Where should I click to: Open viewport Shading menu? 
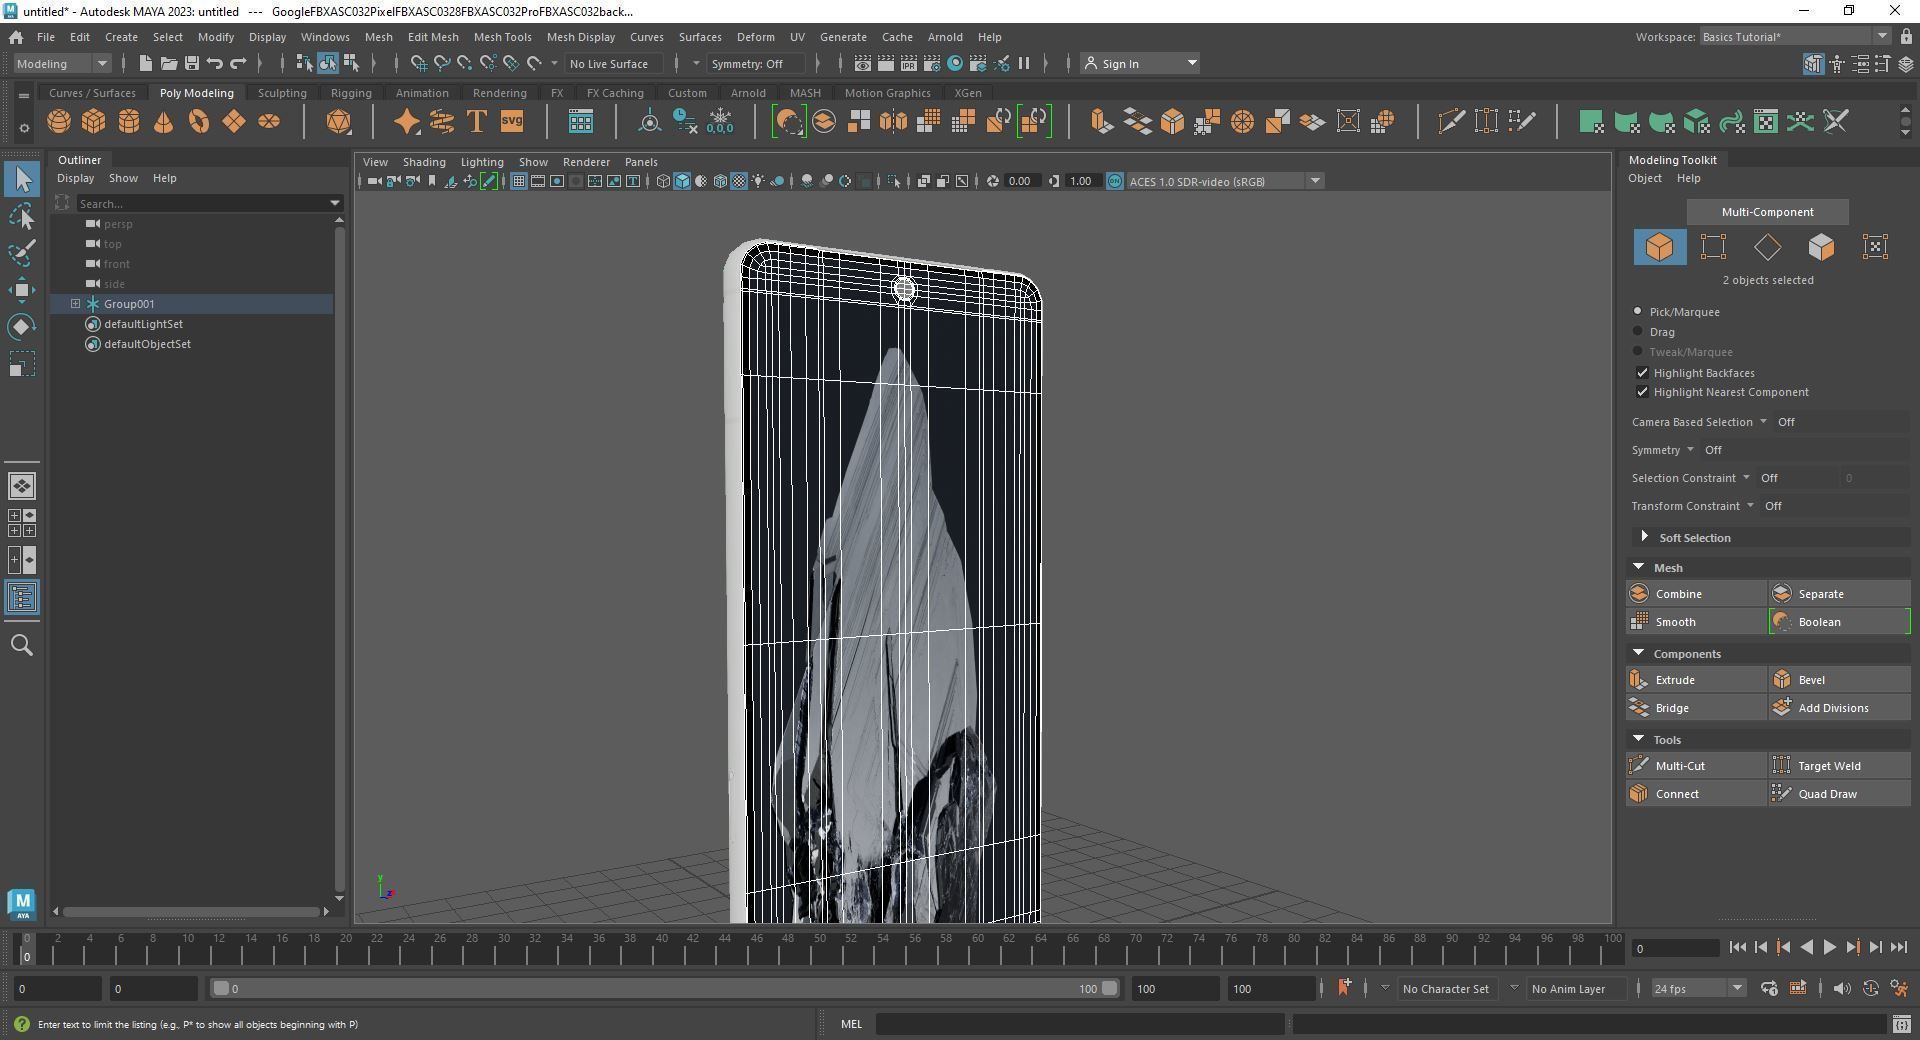(x=424, y=161)
